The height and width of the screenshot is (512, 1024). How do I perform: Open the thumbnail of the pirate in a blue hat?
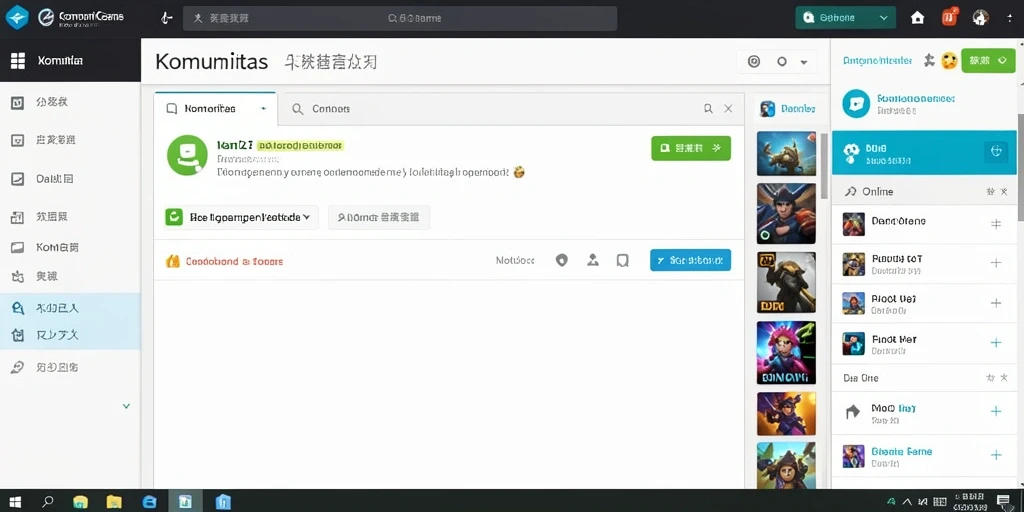tap(786, 214)
